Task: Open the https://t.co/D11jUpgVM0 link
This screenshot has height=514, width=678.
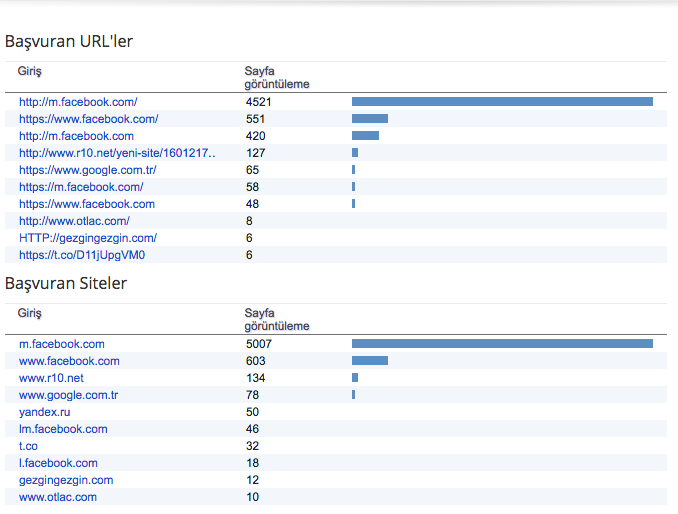Action: (82, 255)
